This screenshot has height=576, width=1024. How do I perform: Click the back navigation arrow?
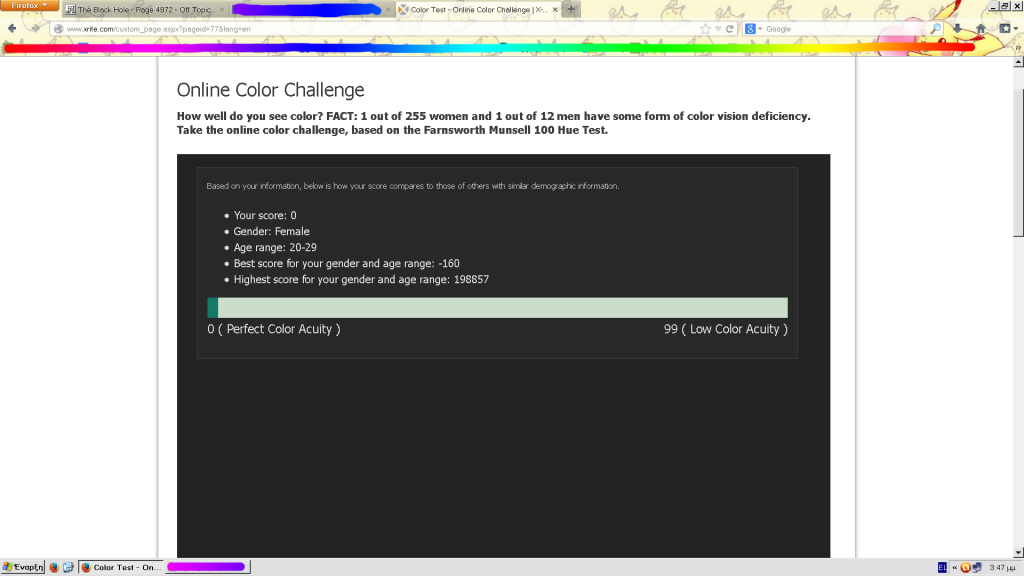[x=10, y=28]
